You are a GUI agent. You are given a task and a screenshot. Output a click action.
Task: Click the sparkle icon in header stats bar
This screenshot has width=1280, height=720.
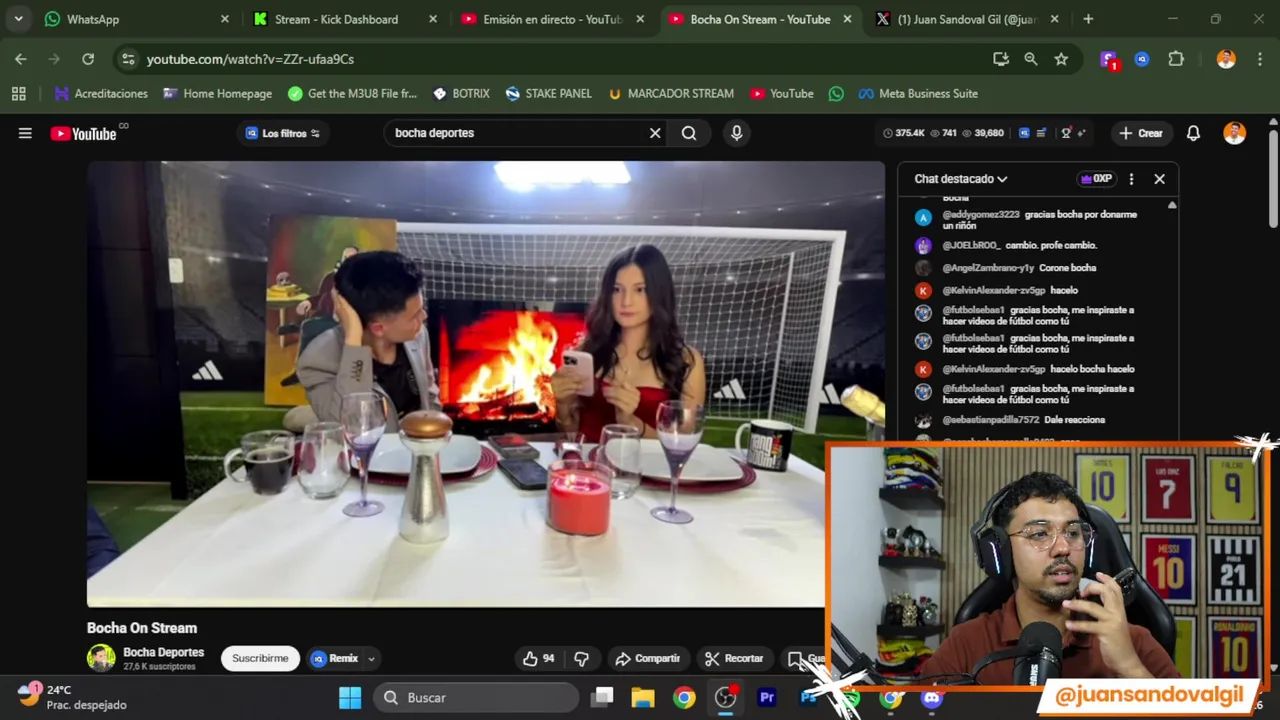coord(1081,133)
